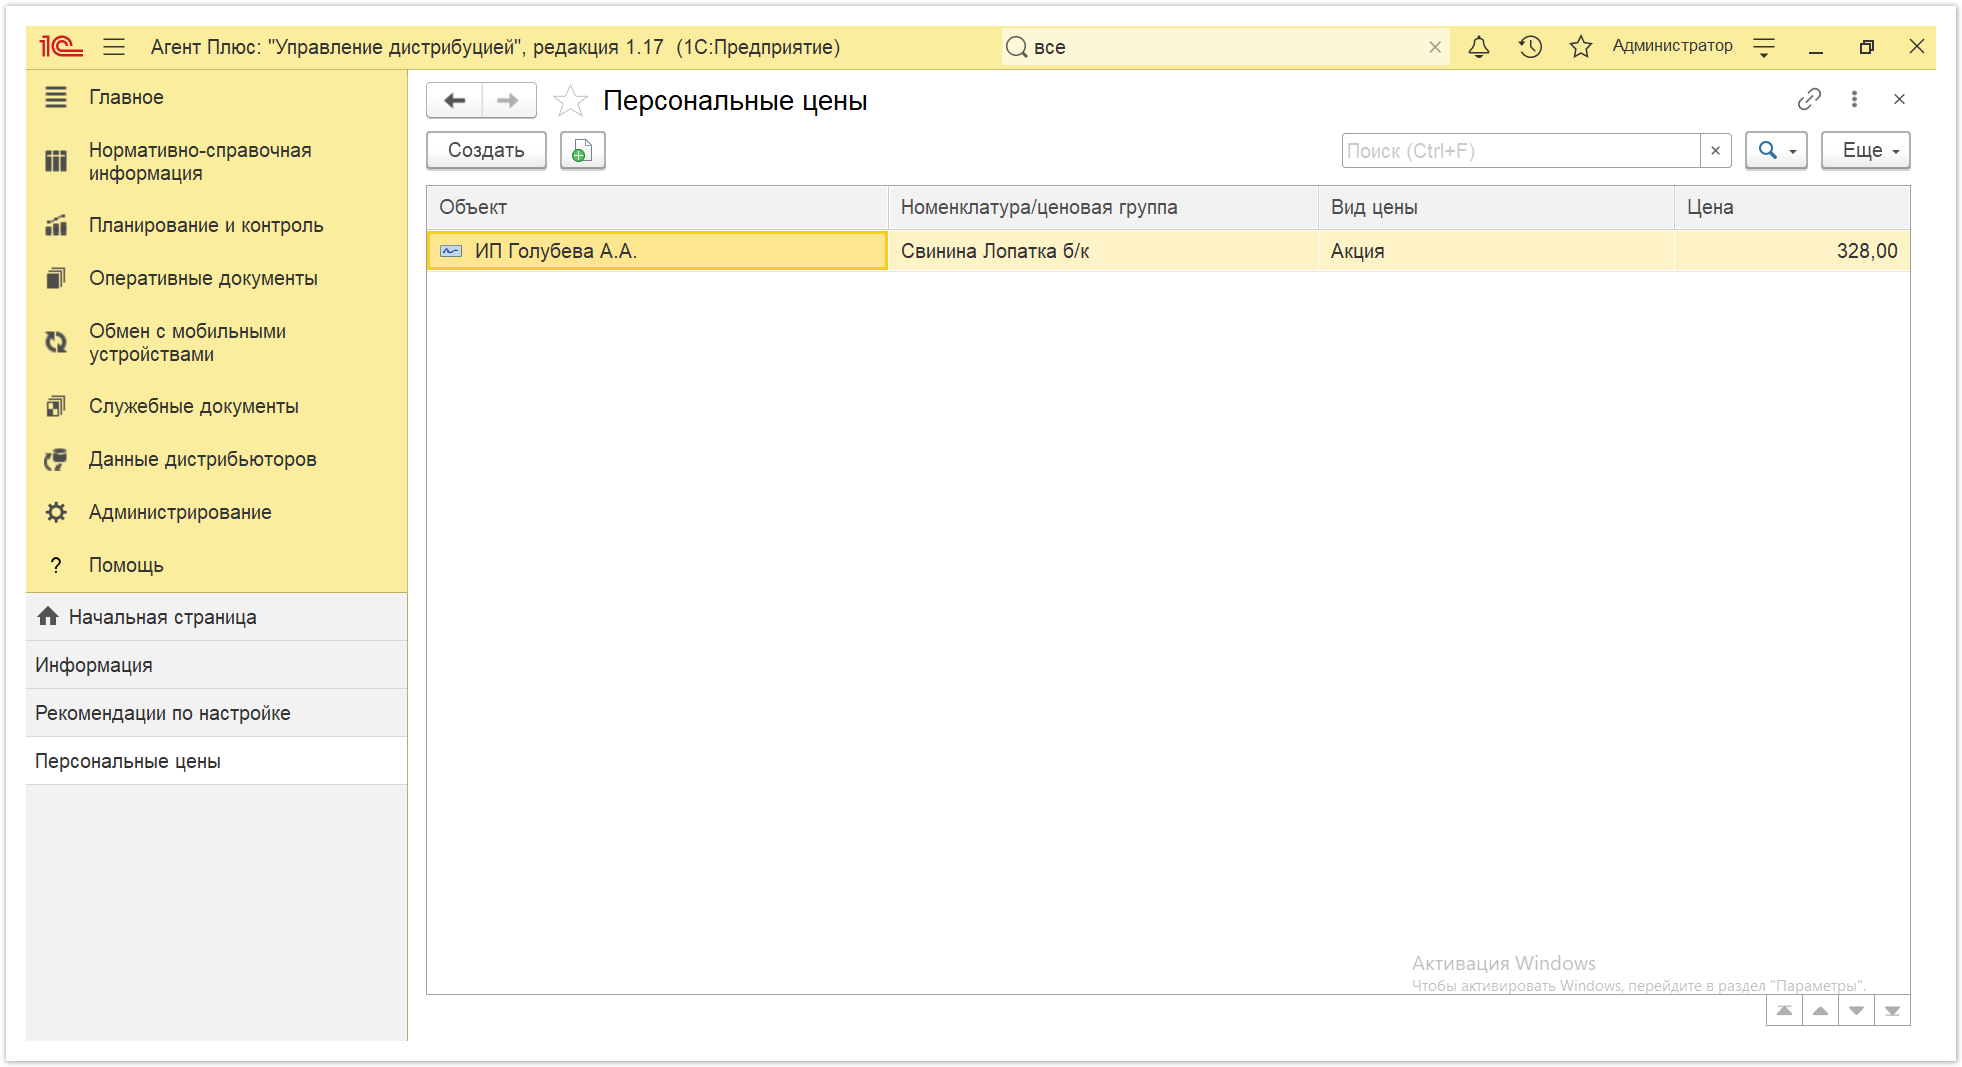The image size is (1962, 1067).
Task: Switch to Рекомендации по настройке tab
Action: [216, 713]
